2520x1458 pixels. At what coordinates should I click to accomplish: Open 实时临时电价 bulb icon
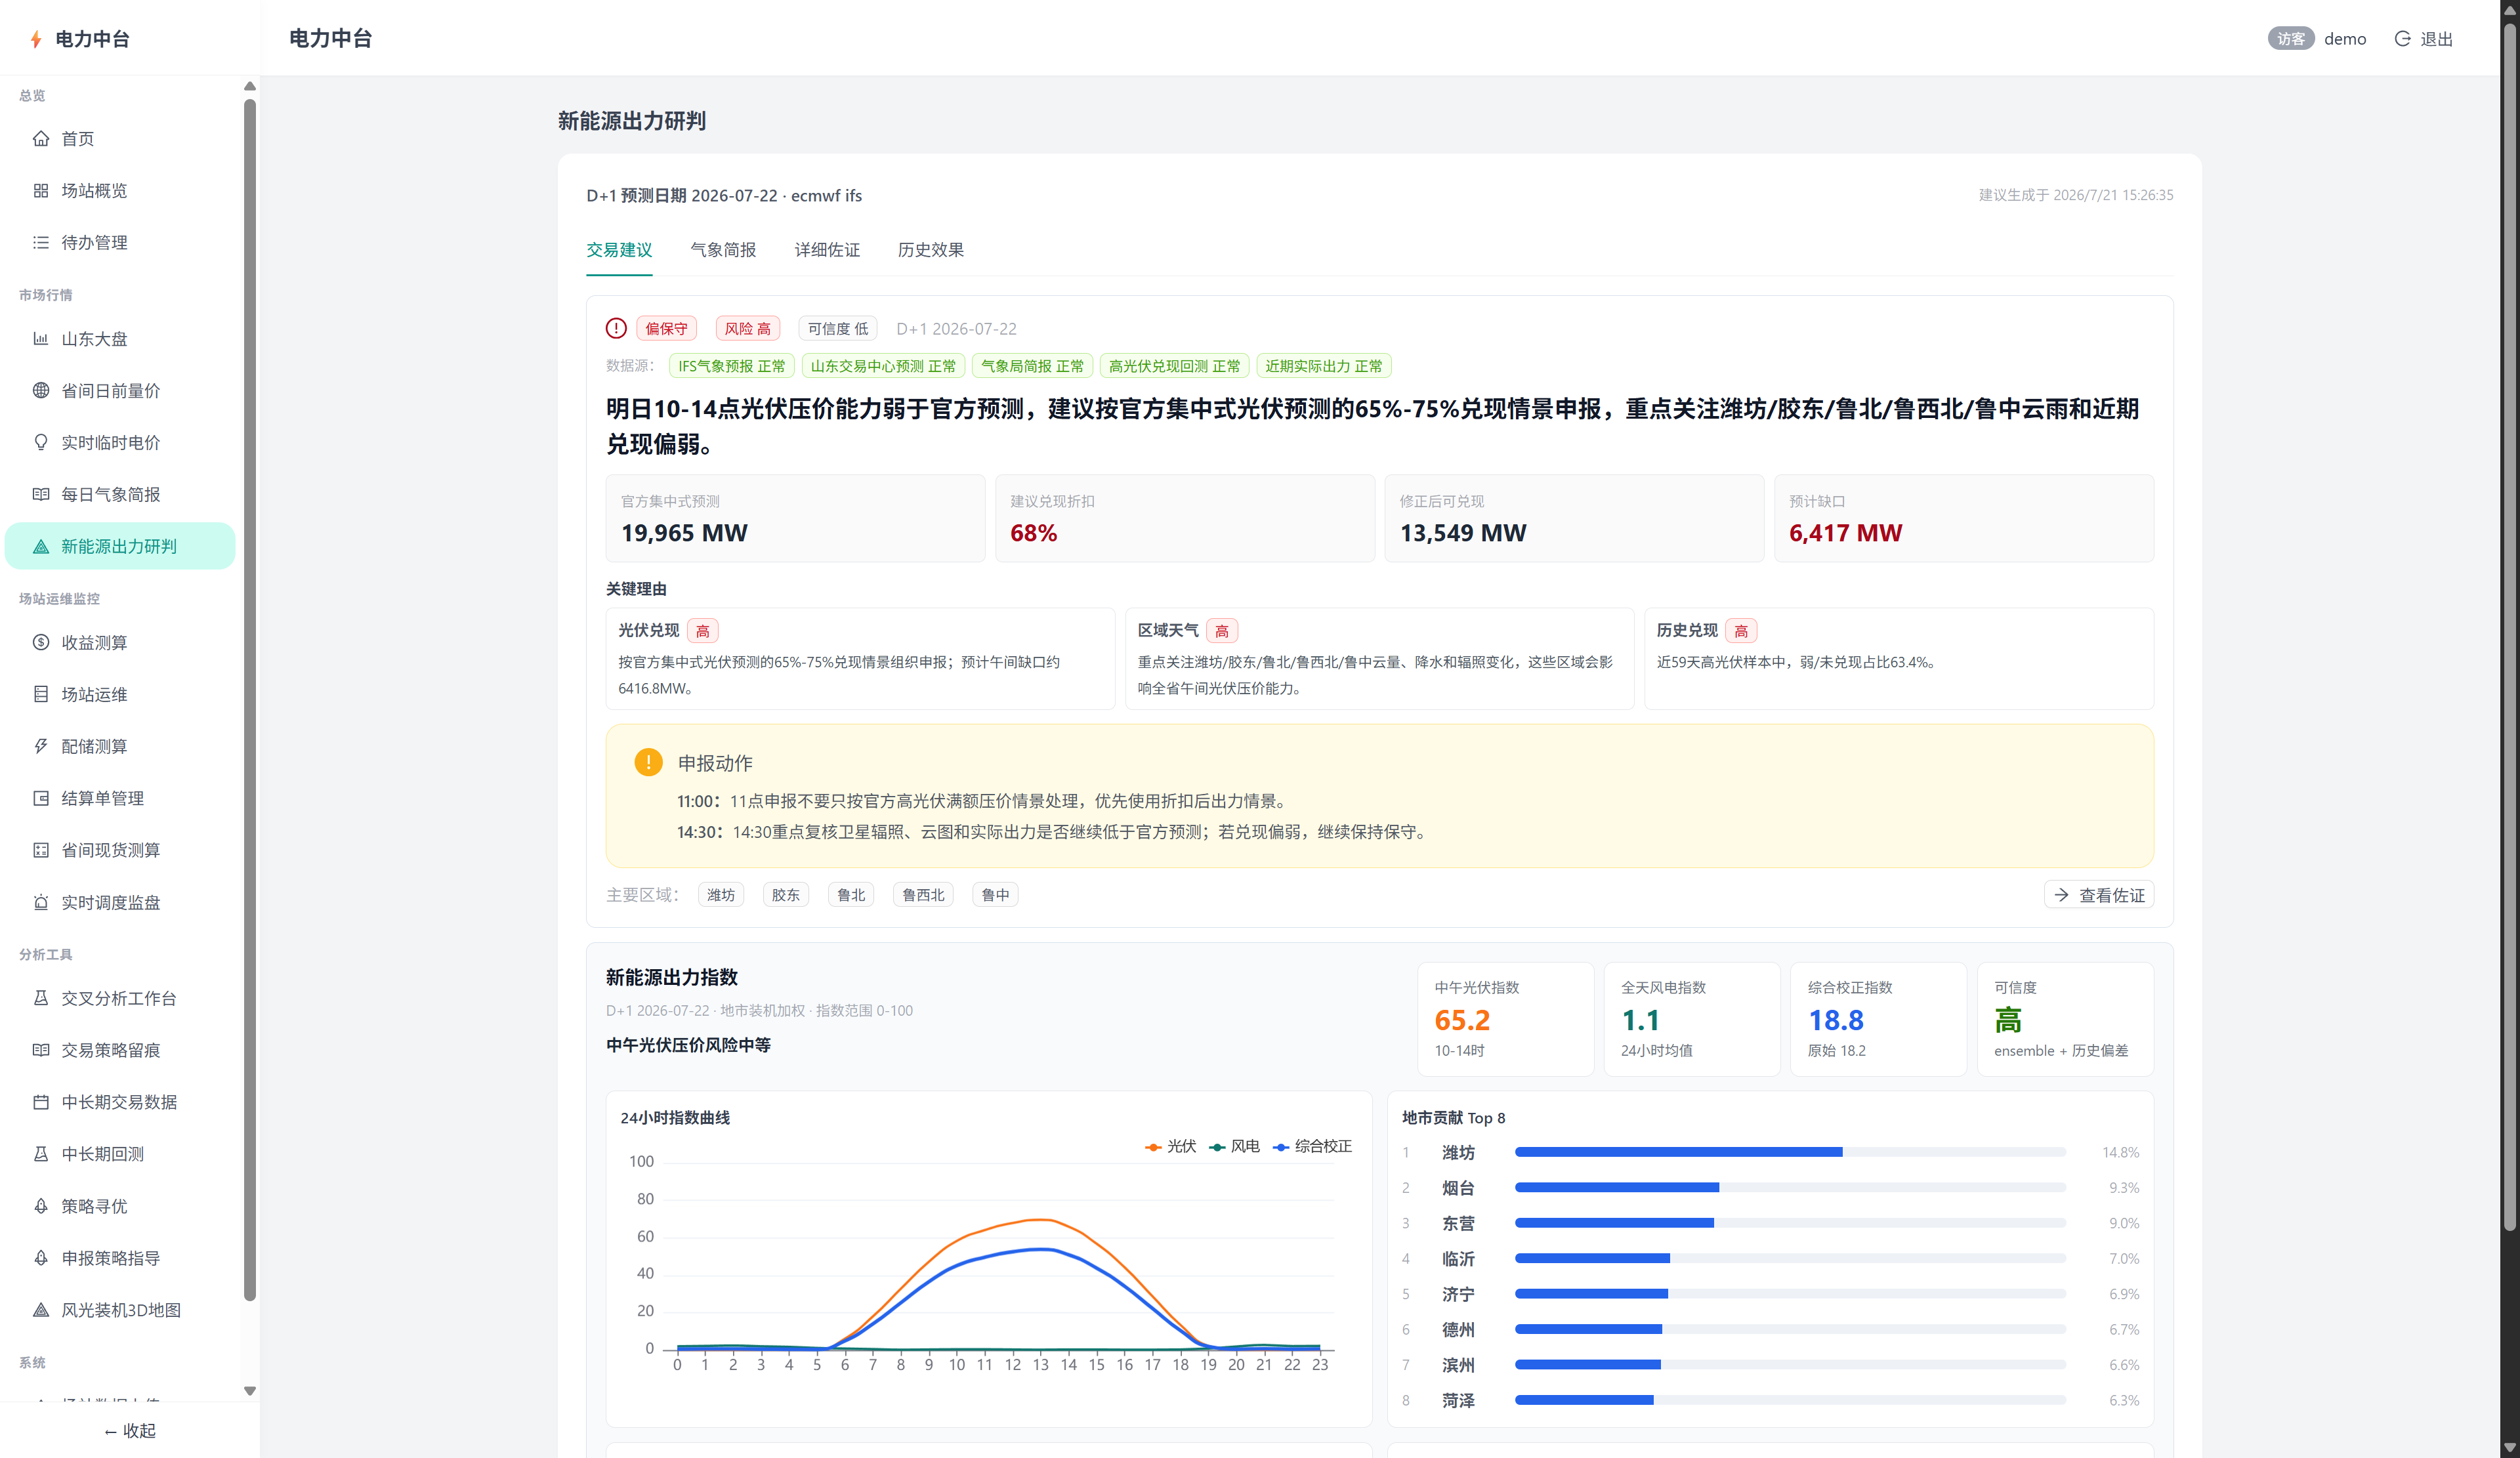coord(41,443)
